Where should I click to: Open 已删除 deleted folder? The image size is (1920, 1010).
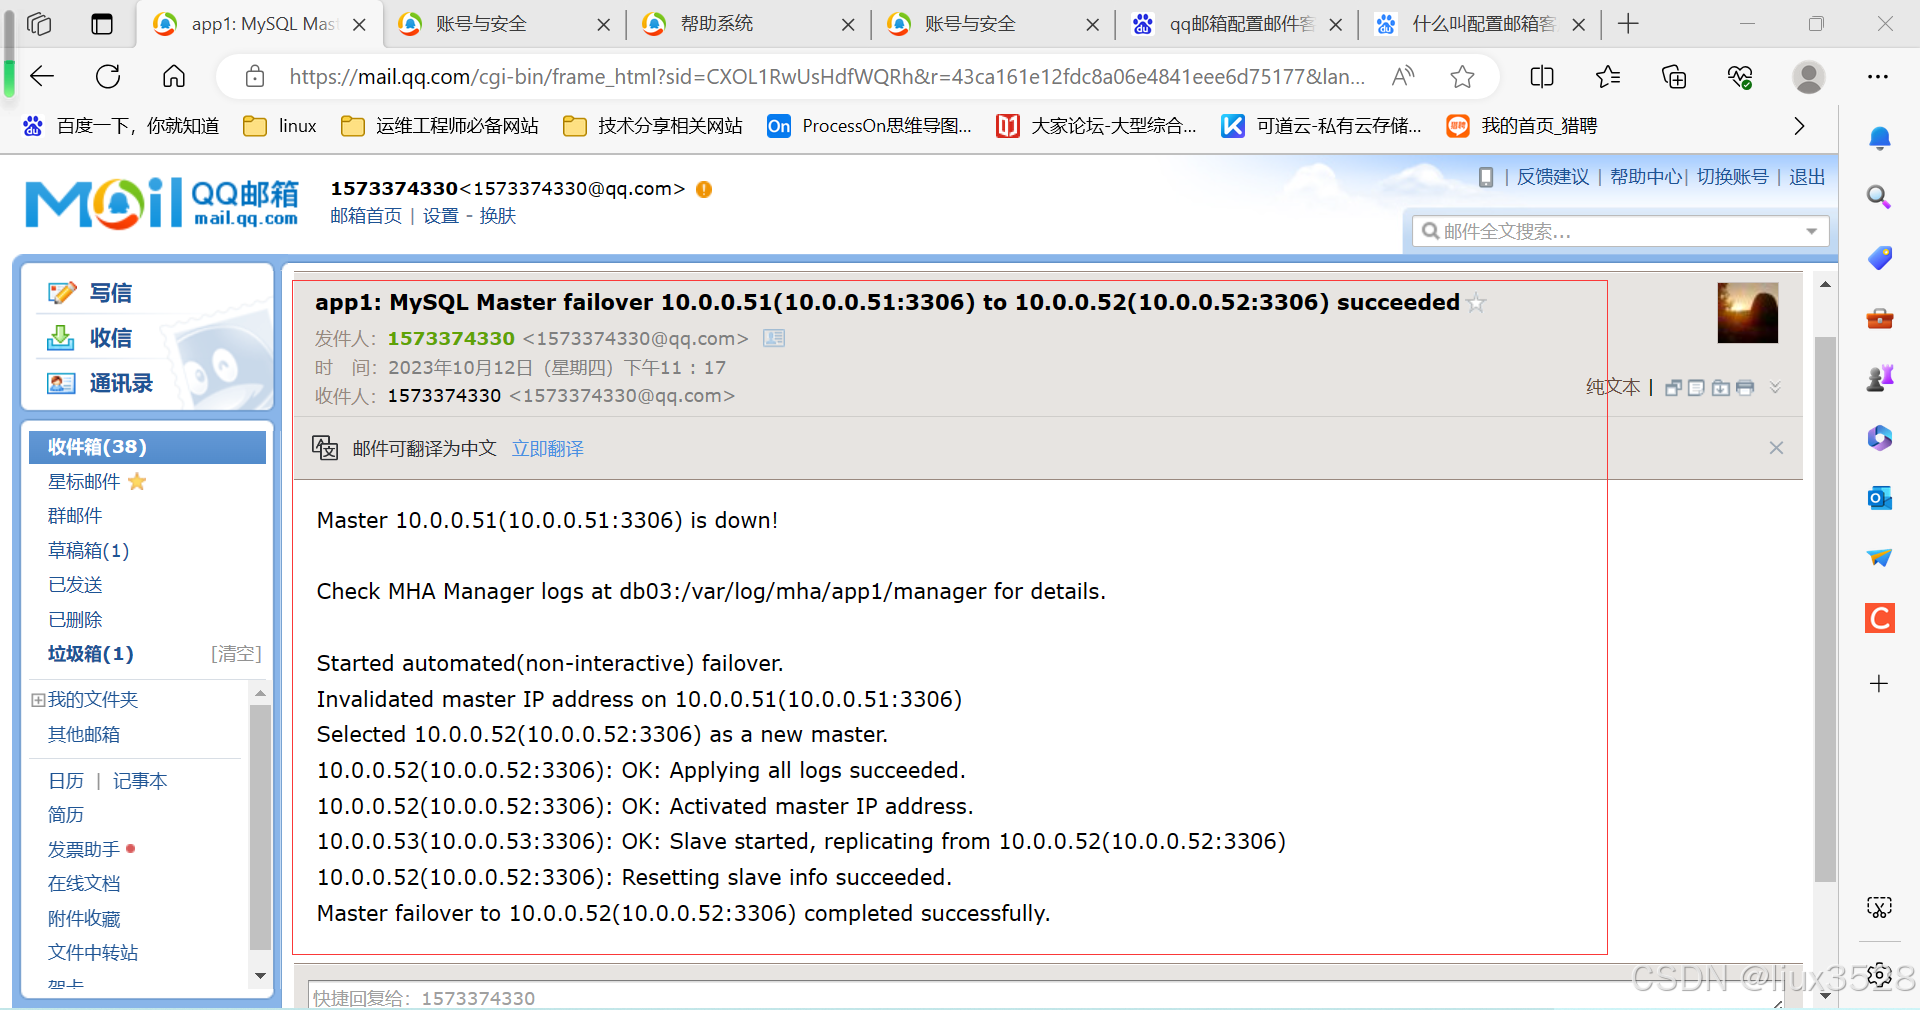click(x=75, y=620)
